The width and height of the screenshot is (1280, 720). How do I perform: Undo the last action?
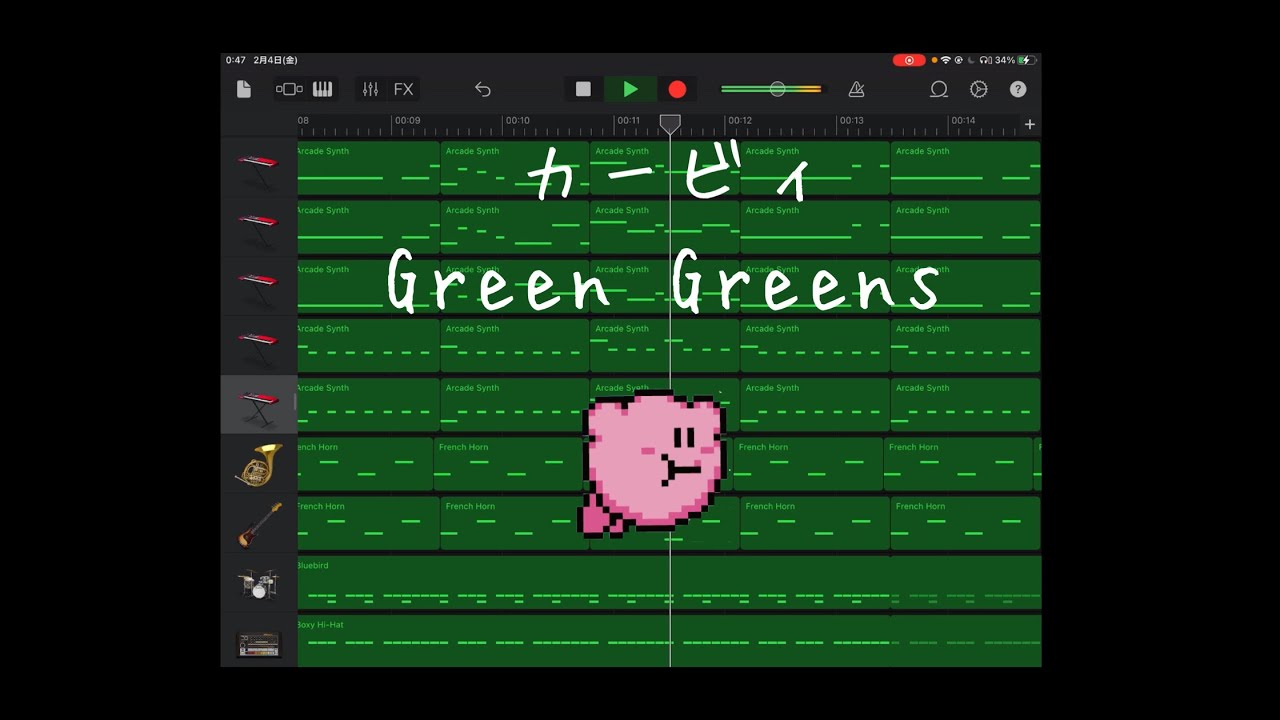(483, 89)
